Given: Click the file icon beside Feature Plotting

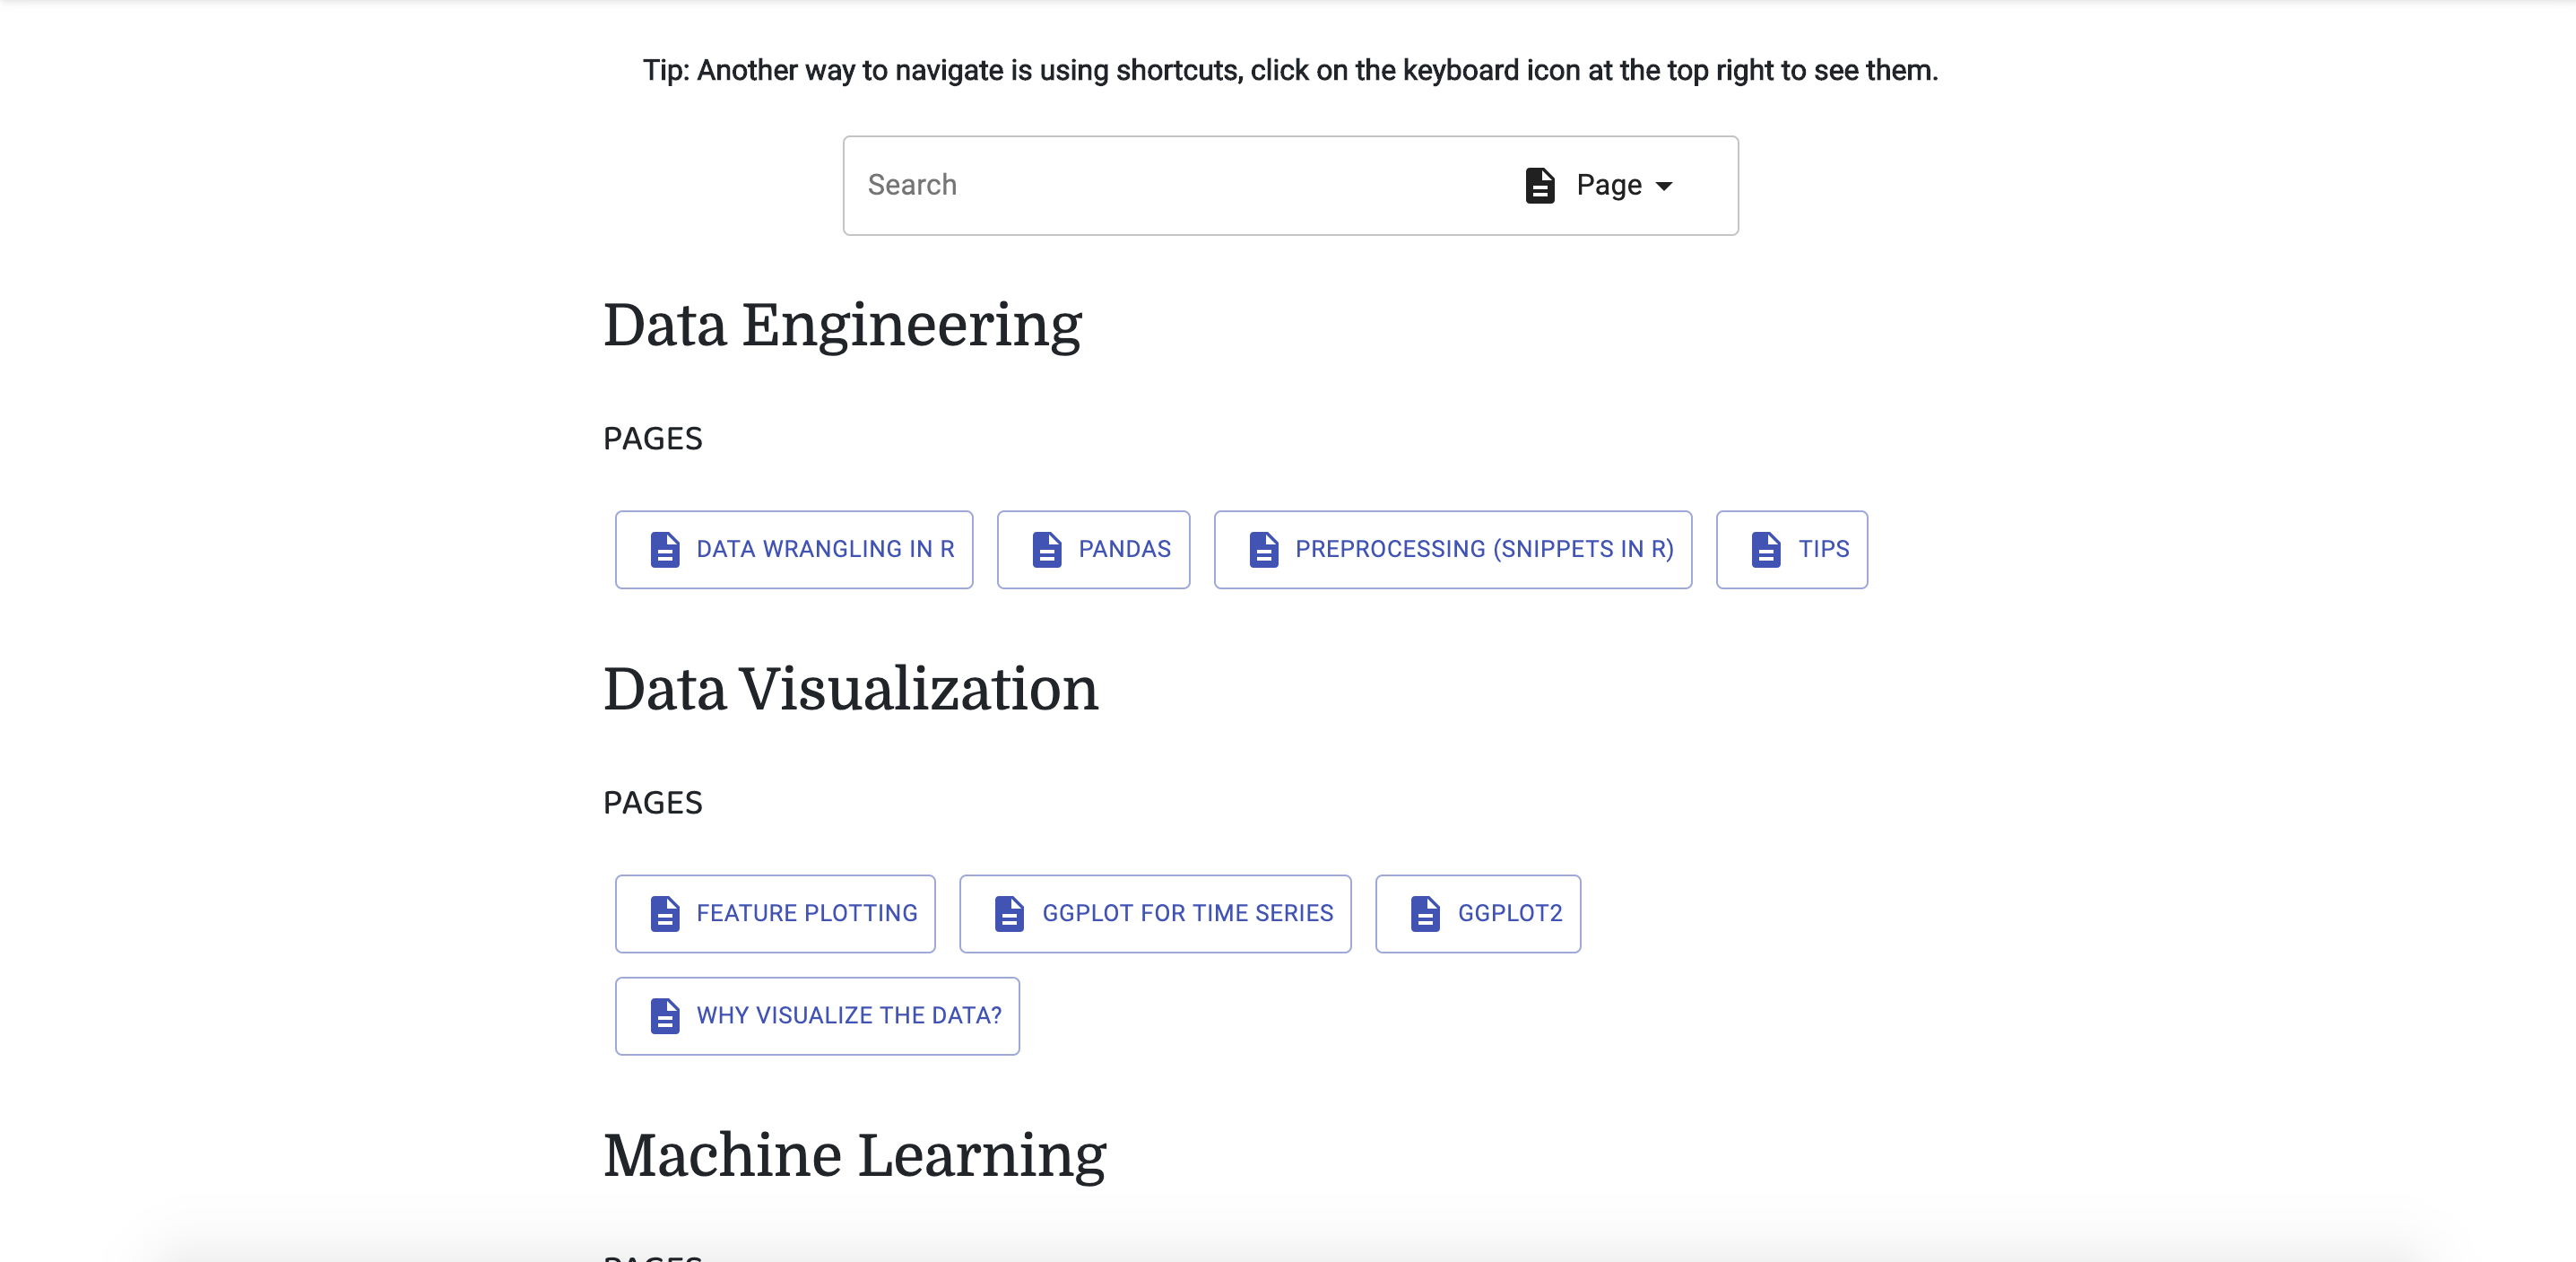Looking at the screenshot, I should (x=665, y=914).
